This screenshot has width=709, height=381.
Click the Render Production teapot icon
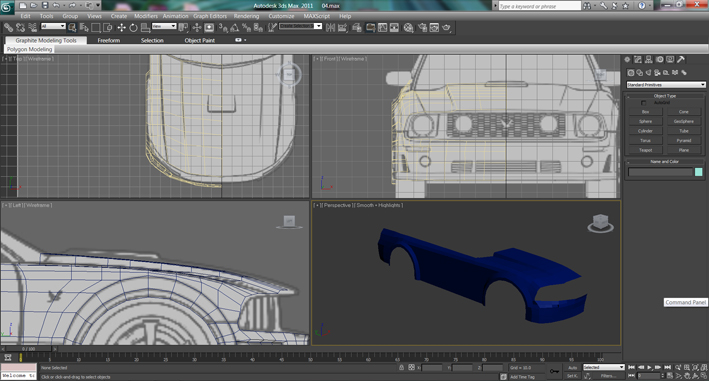(447, 28)
